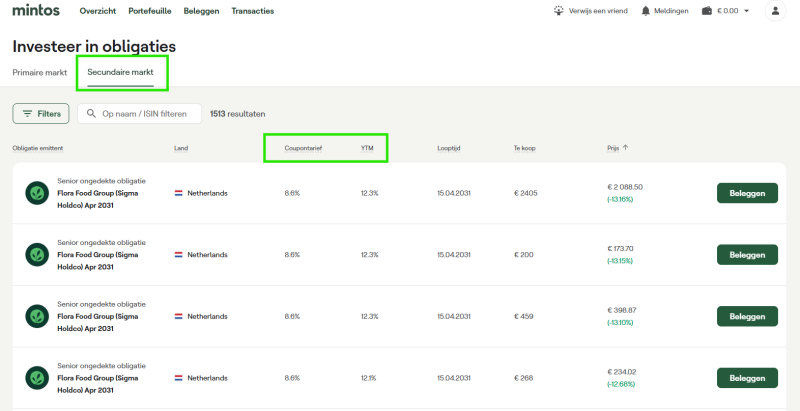
Task: Sort by Obligatie emittent column header
Action: pyautogui.click(x=38, y=148)
